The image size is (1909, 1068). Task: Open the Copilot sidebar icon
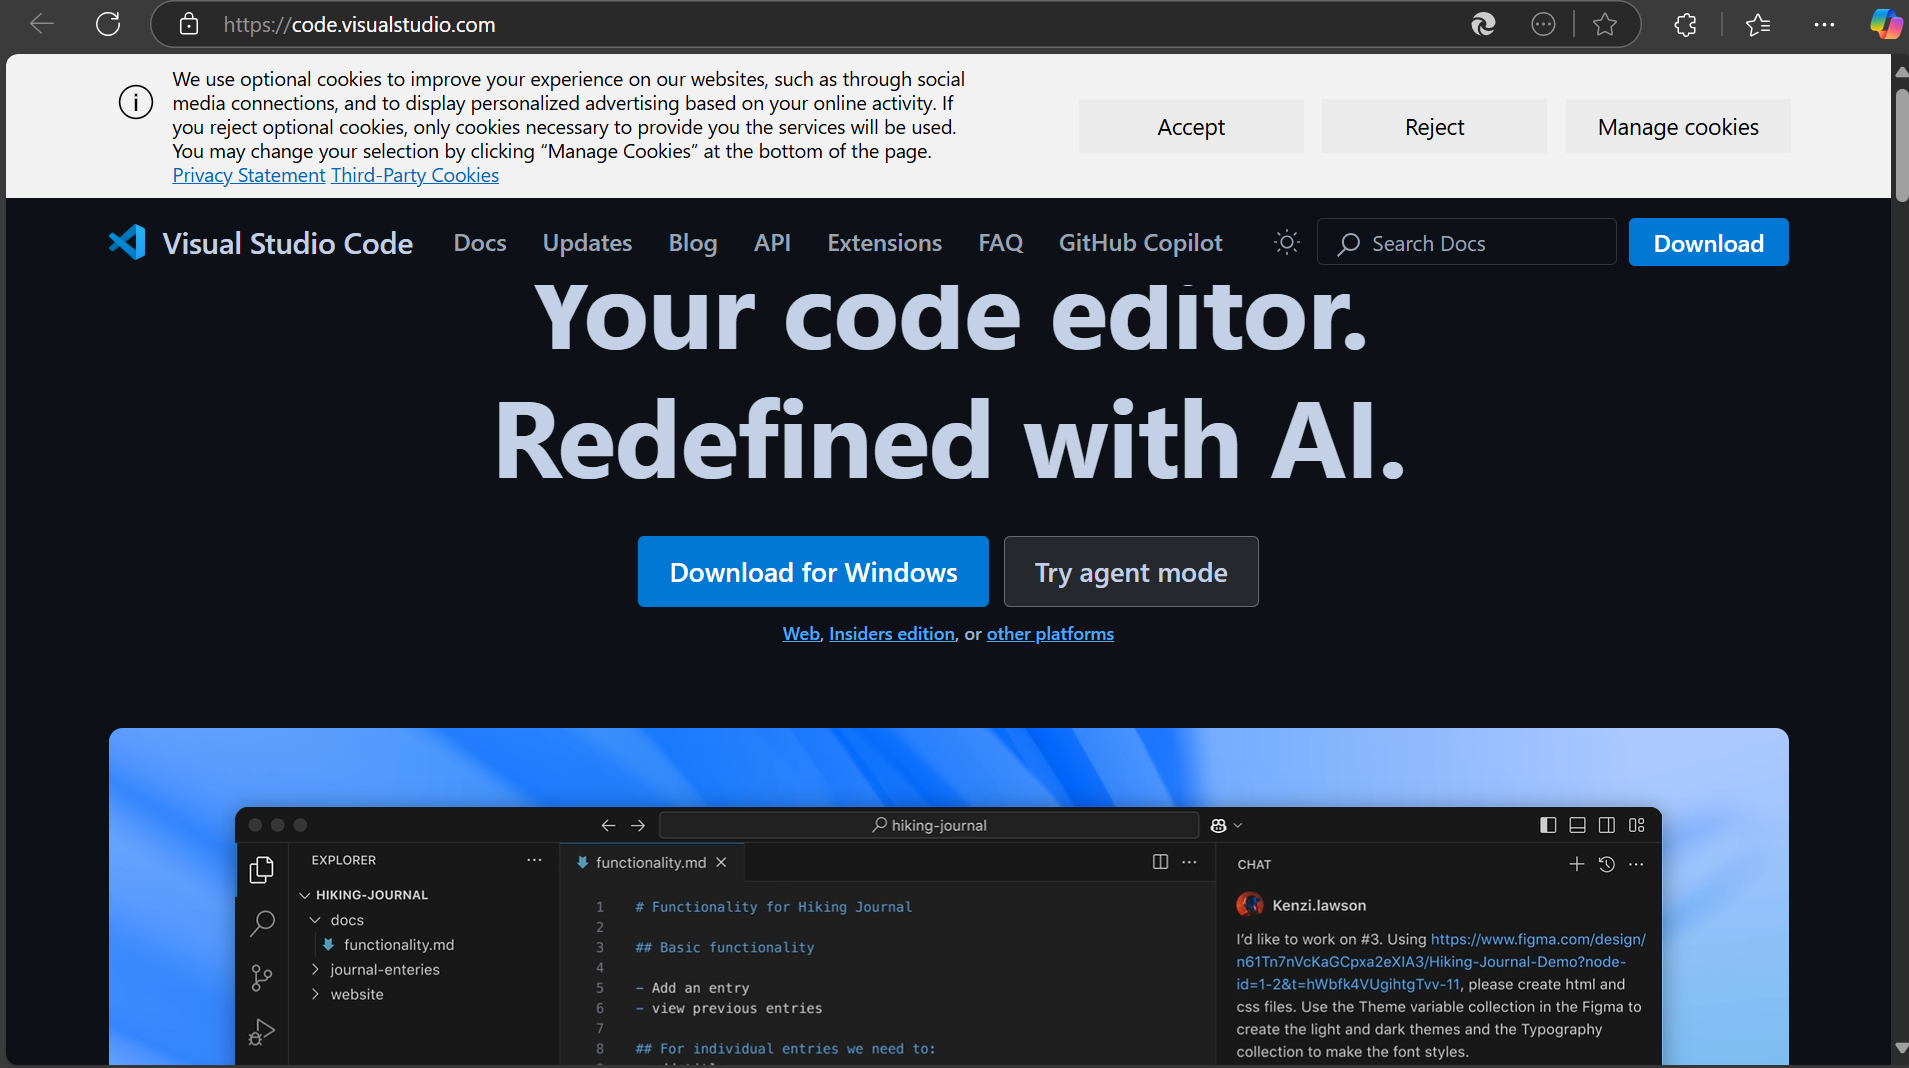pos(1886,24)
